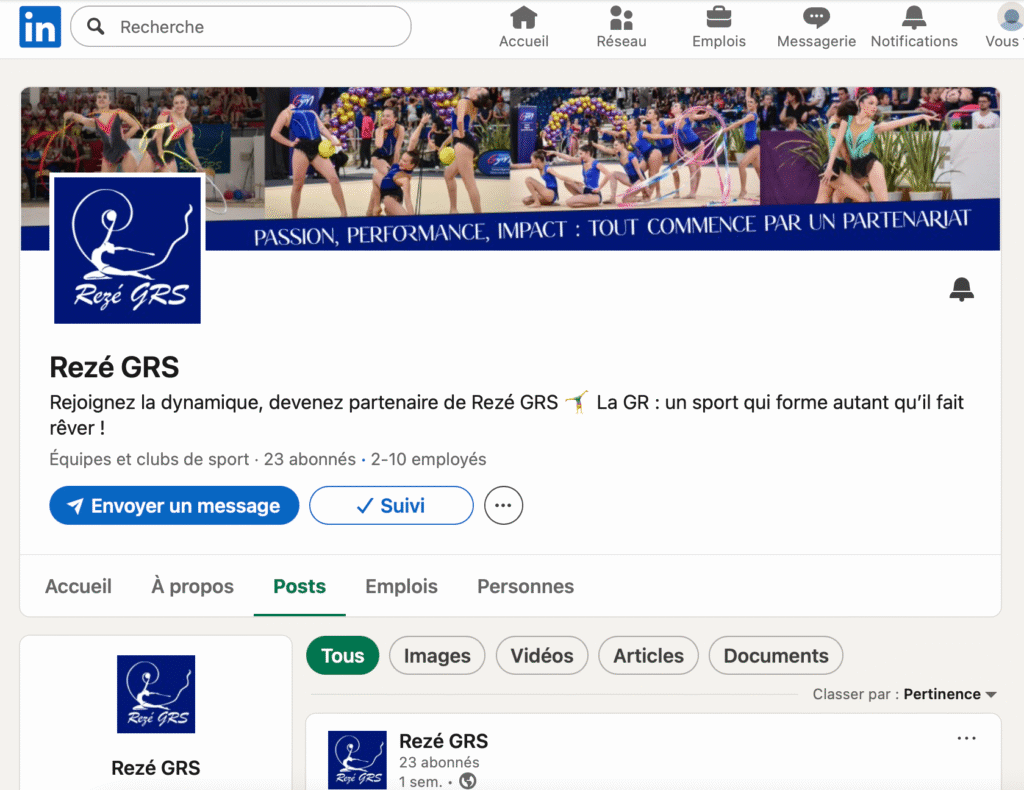Click Envoyer un message button
The height and width of the screenshot is (790, 1024).
pos(174,505)
